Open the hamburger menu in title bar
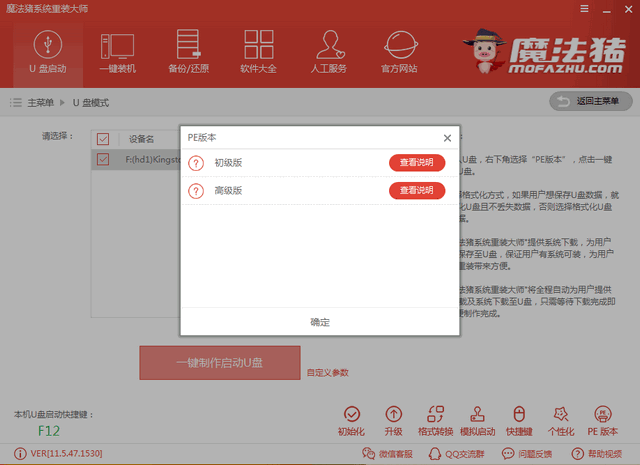Image resolution: width=640 pixels, height=465 pixels. coord(584,9)
